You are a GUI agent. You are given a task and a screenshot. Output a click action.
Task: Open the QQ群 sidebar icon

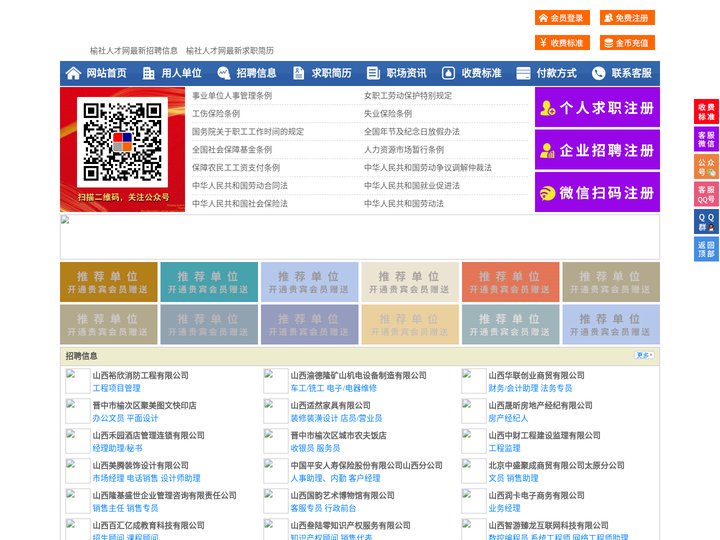click(x=706, y=222)
